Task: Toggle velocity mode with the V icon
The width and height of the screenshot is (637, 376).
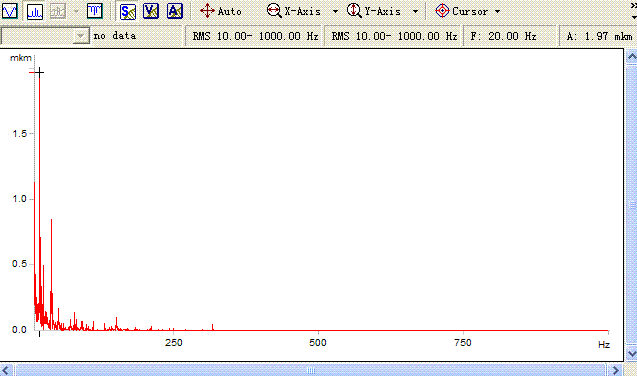Action: click(x=151, y=11)
